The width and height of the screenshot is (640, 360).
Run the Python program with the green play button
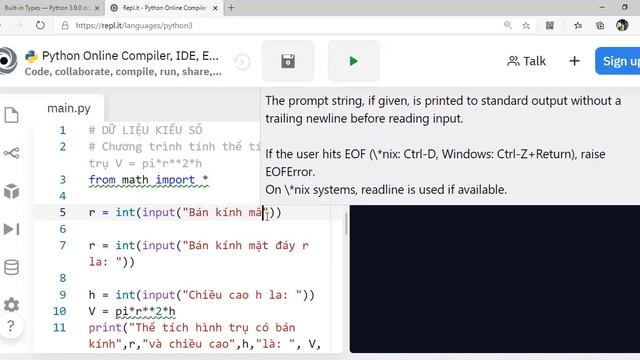coord(353,61)
